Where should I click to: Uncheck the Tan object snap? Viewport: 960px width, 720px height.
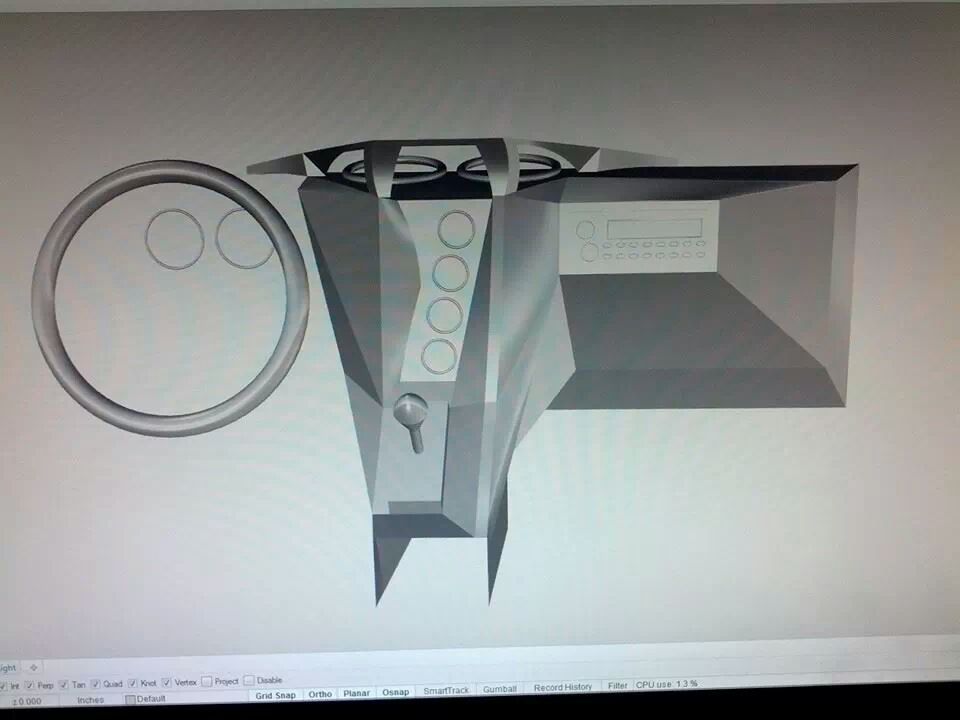pyautogui.click(x=64, y=684)
